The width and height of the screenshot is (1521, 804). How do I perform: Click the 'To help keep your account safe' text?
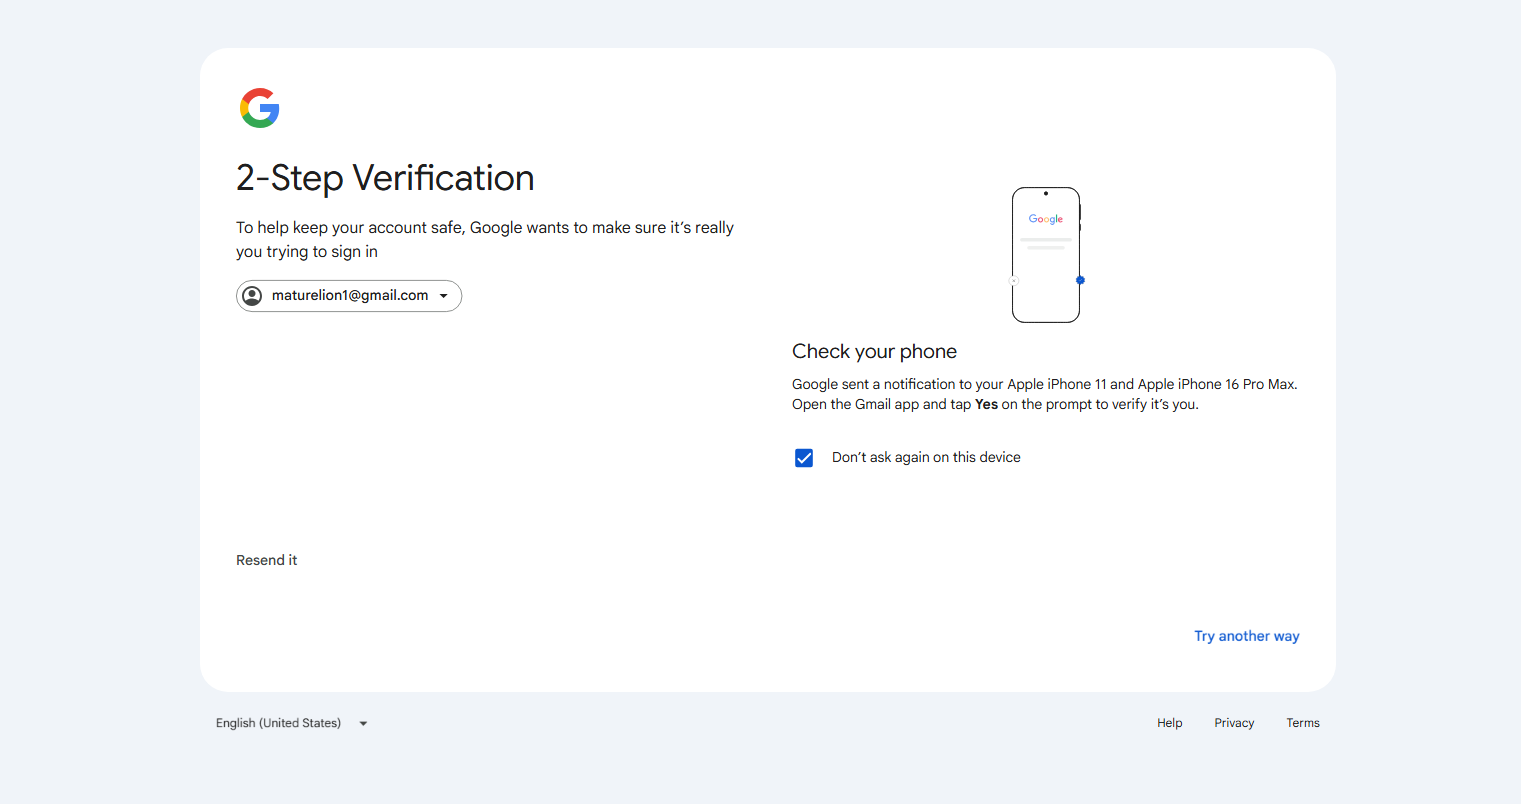click(485, 240)
